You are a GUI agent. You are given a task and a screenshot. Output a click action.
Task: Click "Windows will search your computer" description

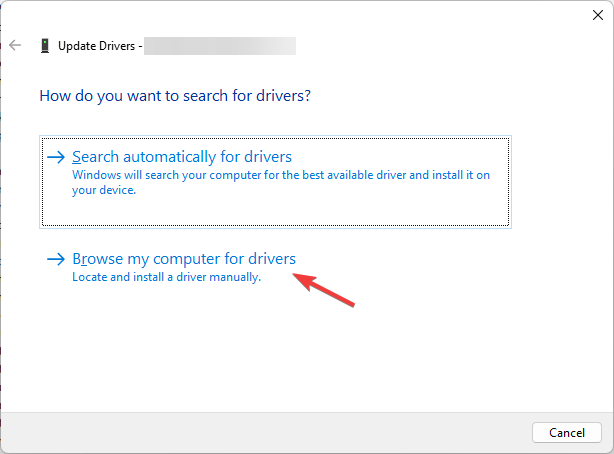click(281, 183)
